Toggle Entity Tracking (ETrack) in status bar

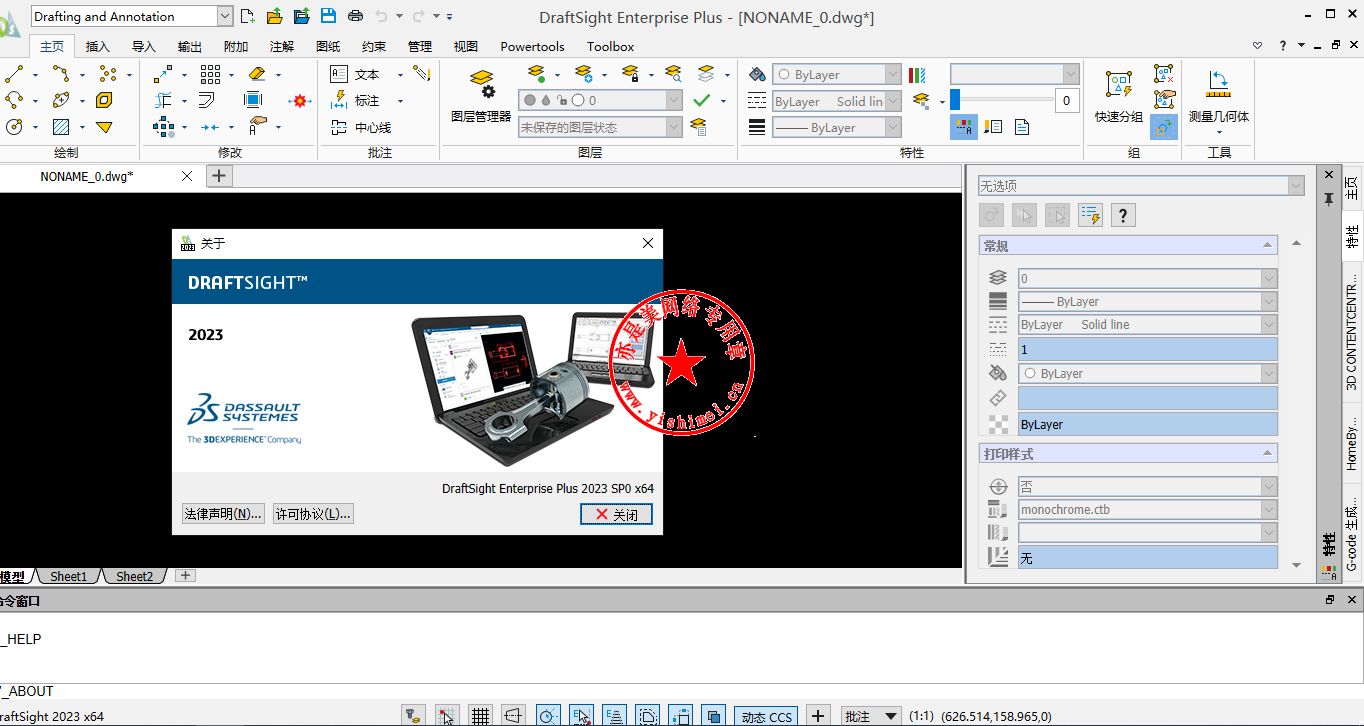point(616,716)
